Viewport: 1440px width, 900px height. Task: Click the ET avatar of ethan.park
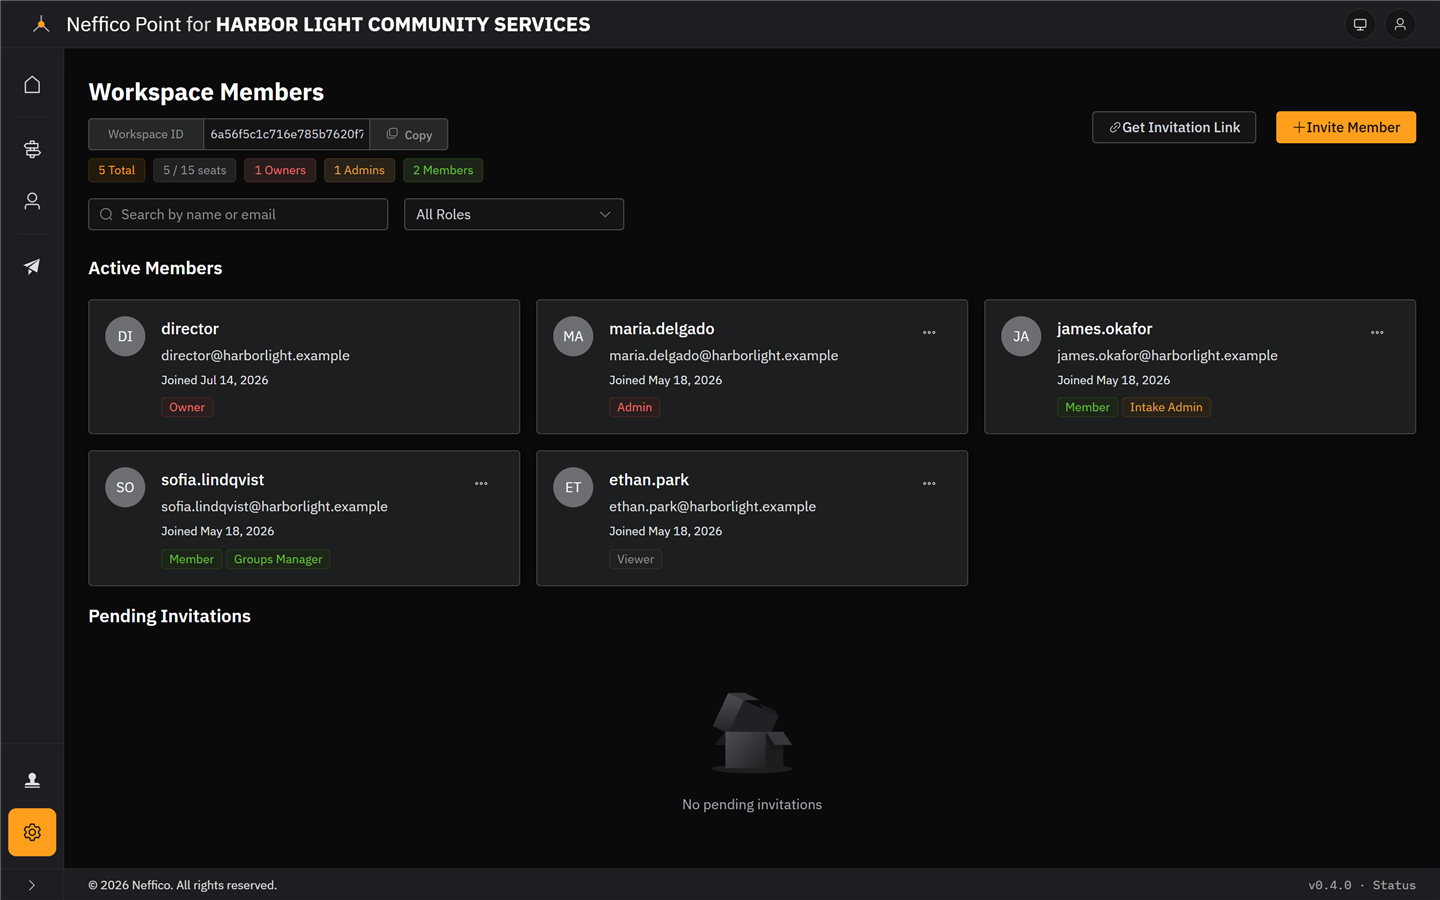pos(573,487)
